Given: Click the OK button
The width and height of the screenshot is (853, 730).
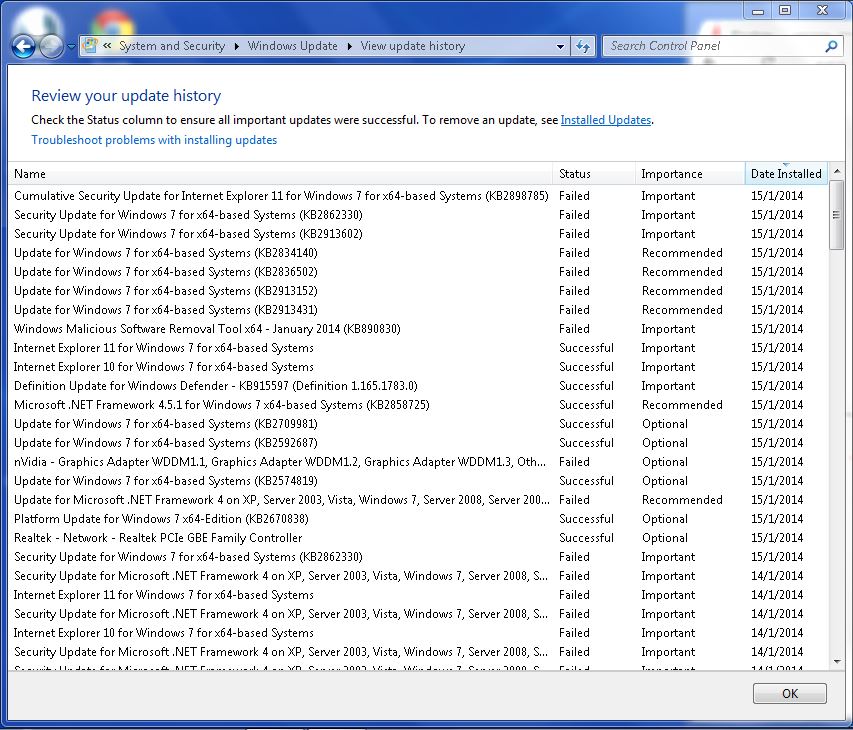Looking at the screenshot, I should click(790, 694).
